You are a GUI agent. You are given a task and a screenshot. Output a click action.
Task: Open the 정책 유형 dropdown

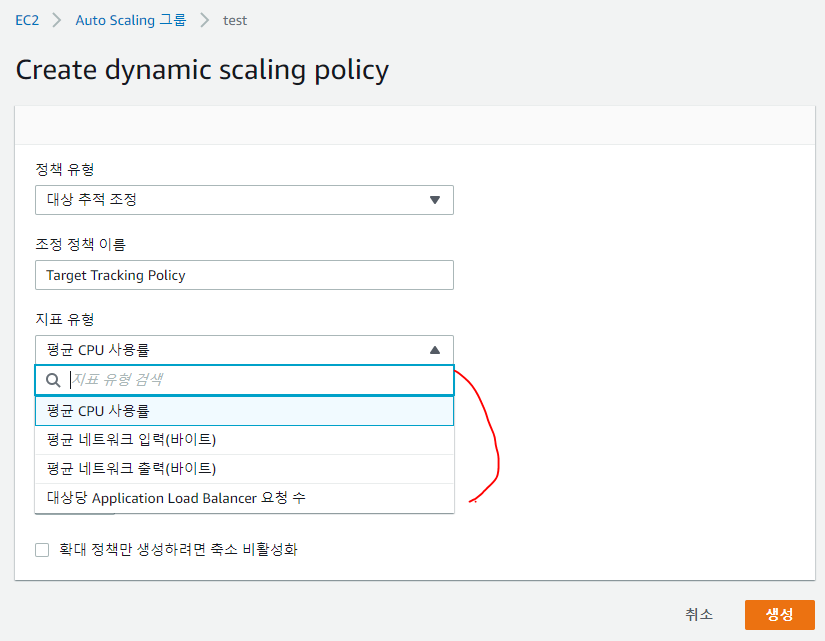[244, 200]
